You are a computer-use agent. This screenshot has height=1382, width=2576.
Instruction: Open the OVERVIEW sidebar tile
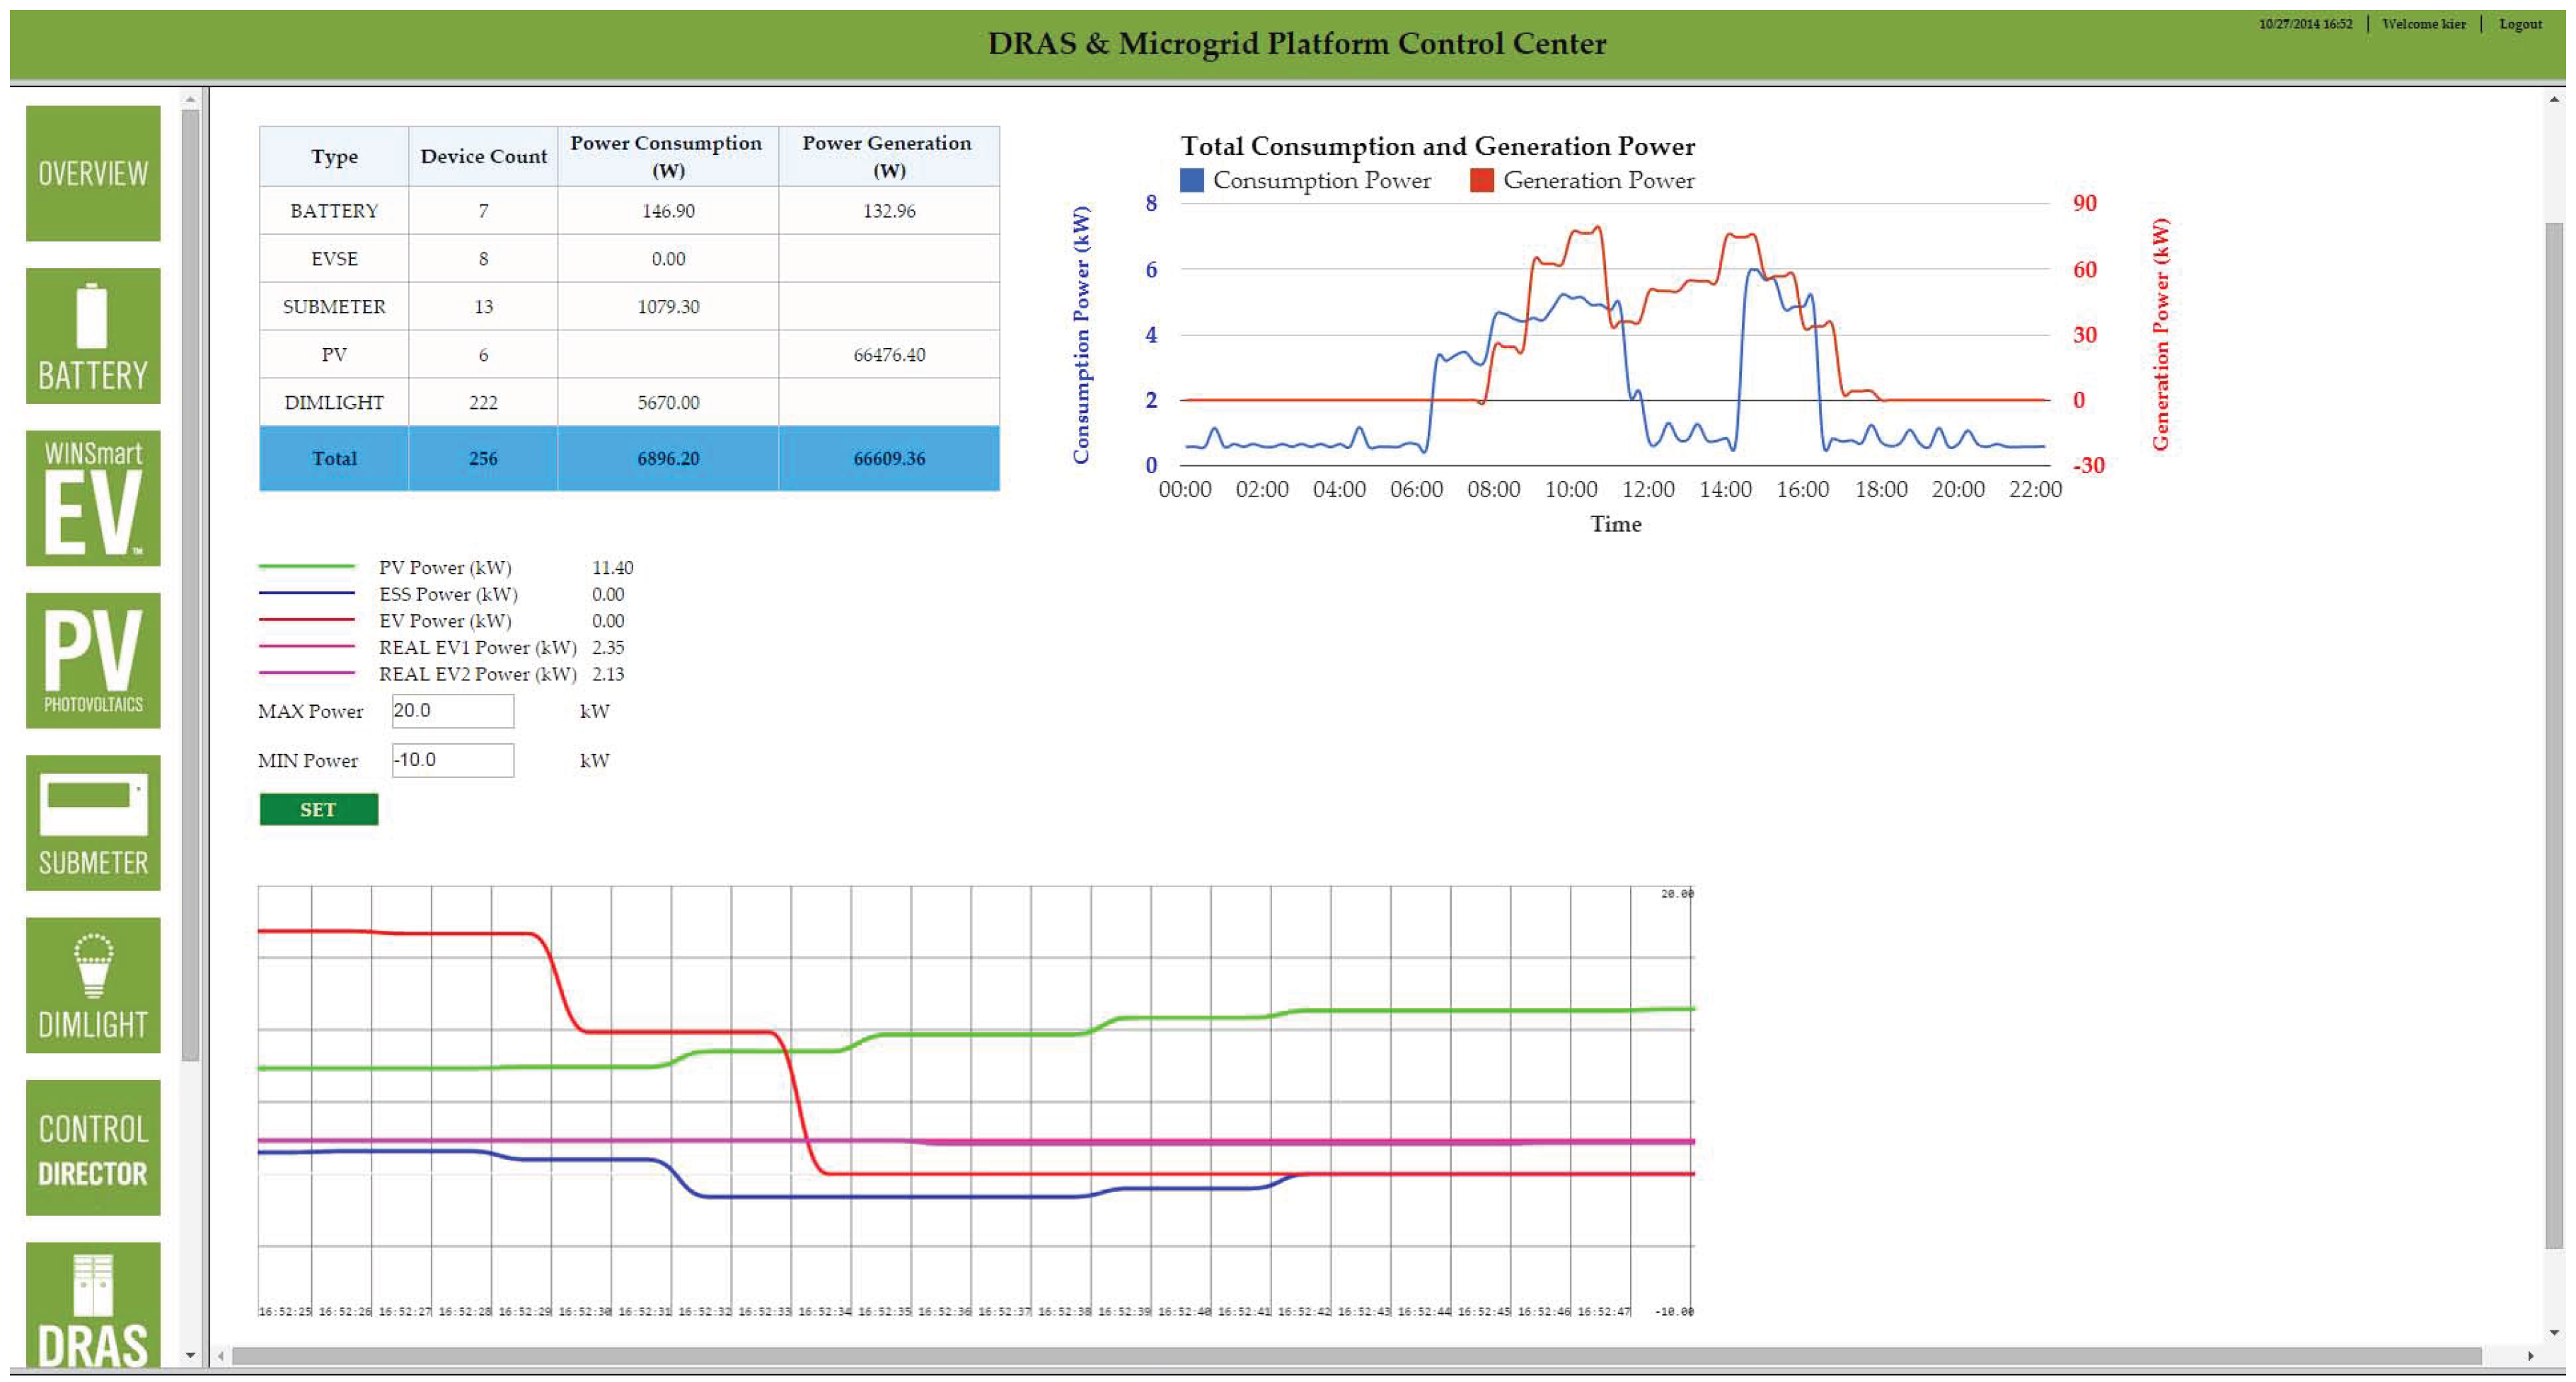point(93,173)
